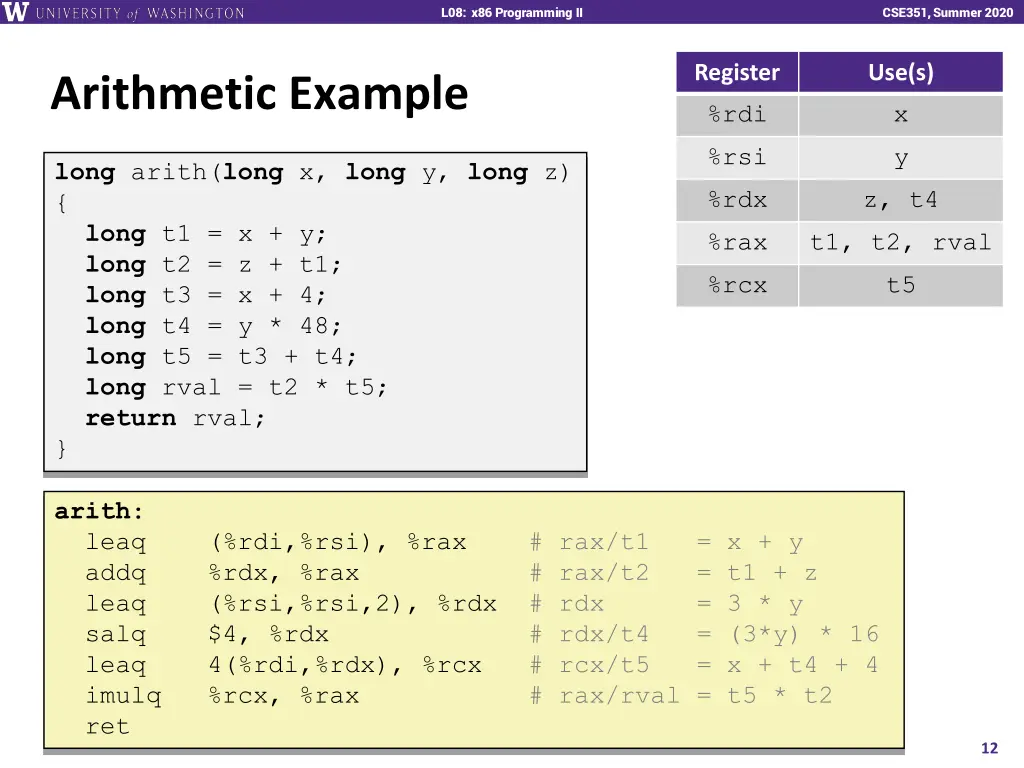Click the 't5' use cell in table
Viewport: 1024px width, 768px height.
[901, 285]
